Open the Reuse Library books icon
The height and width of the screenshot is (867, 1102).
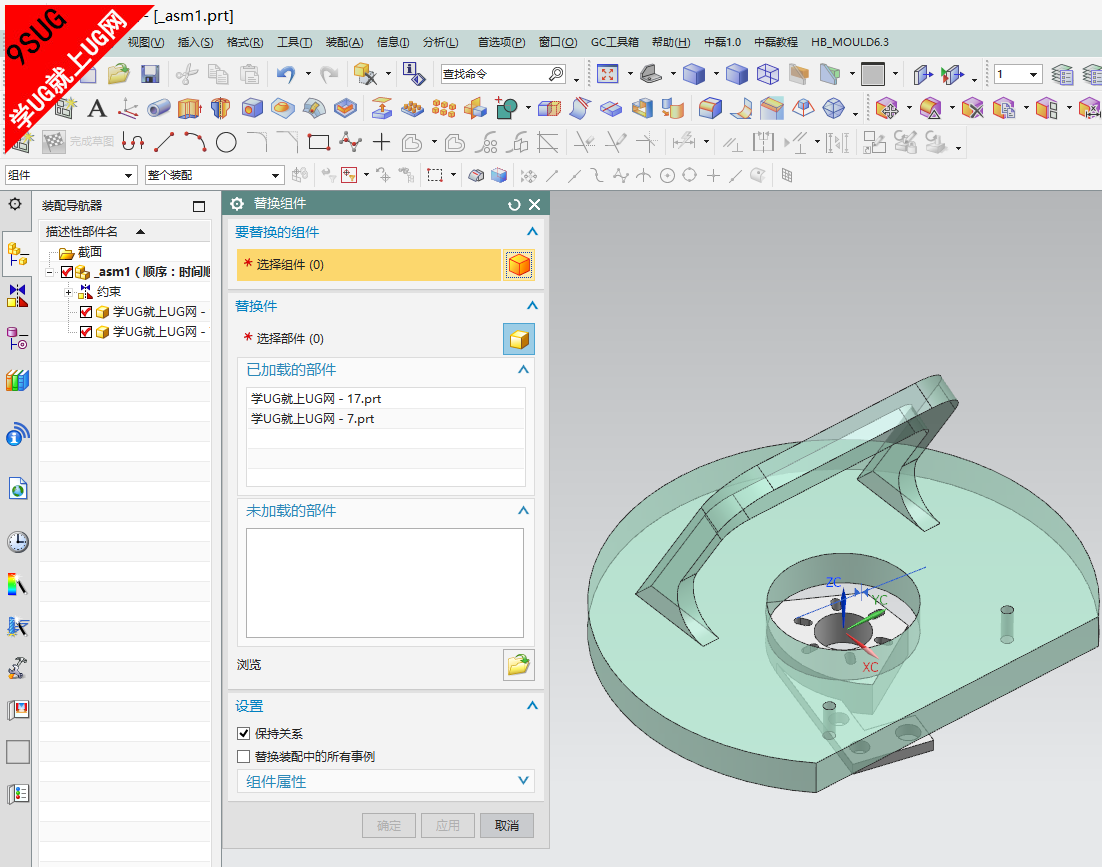(17, 380)
